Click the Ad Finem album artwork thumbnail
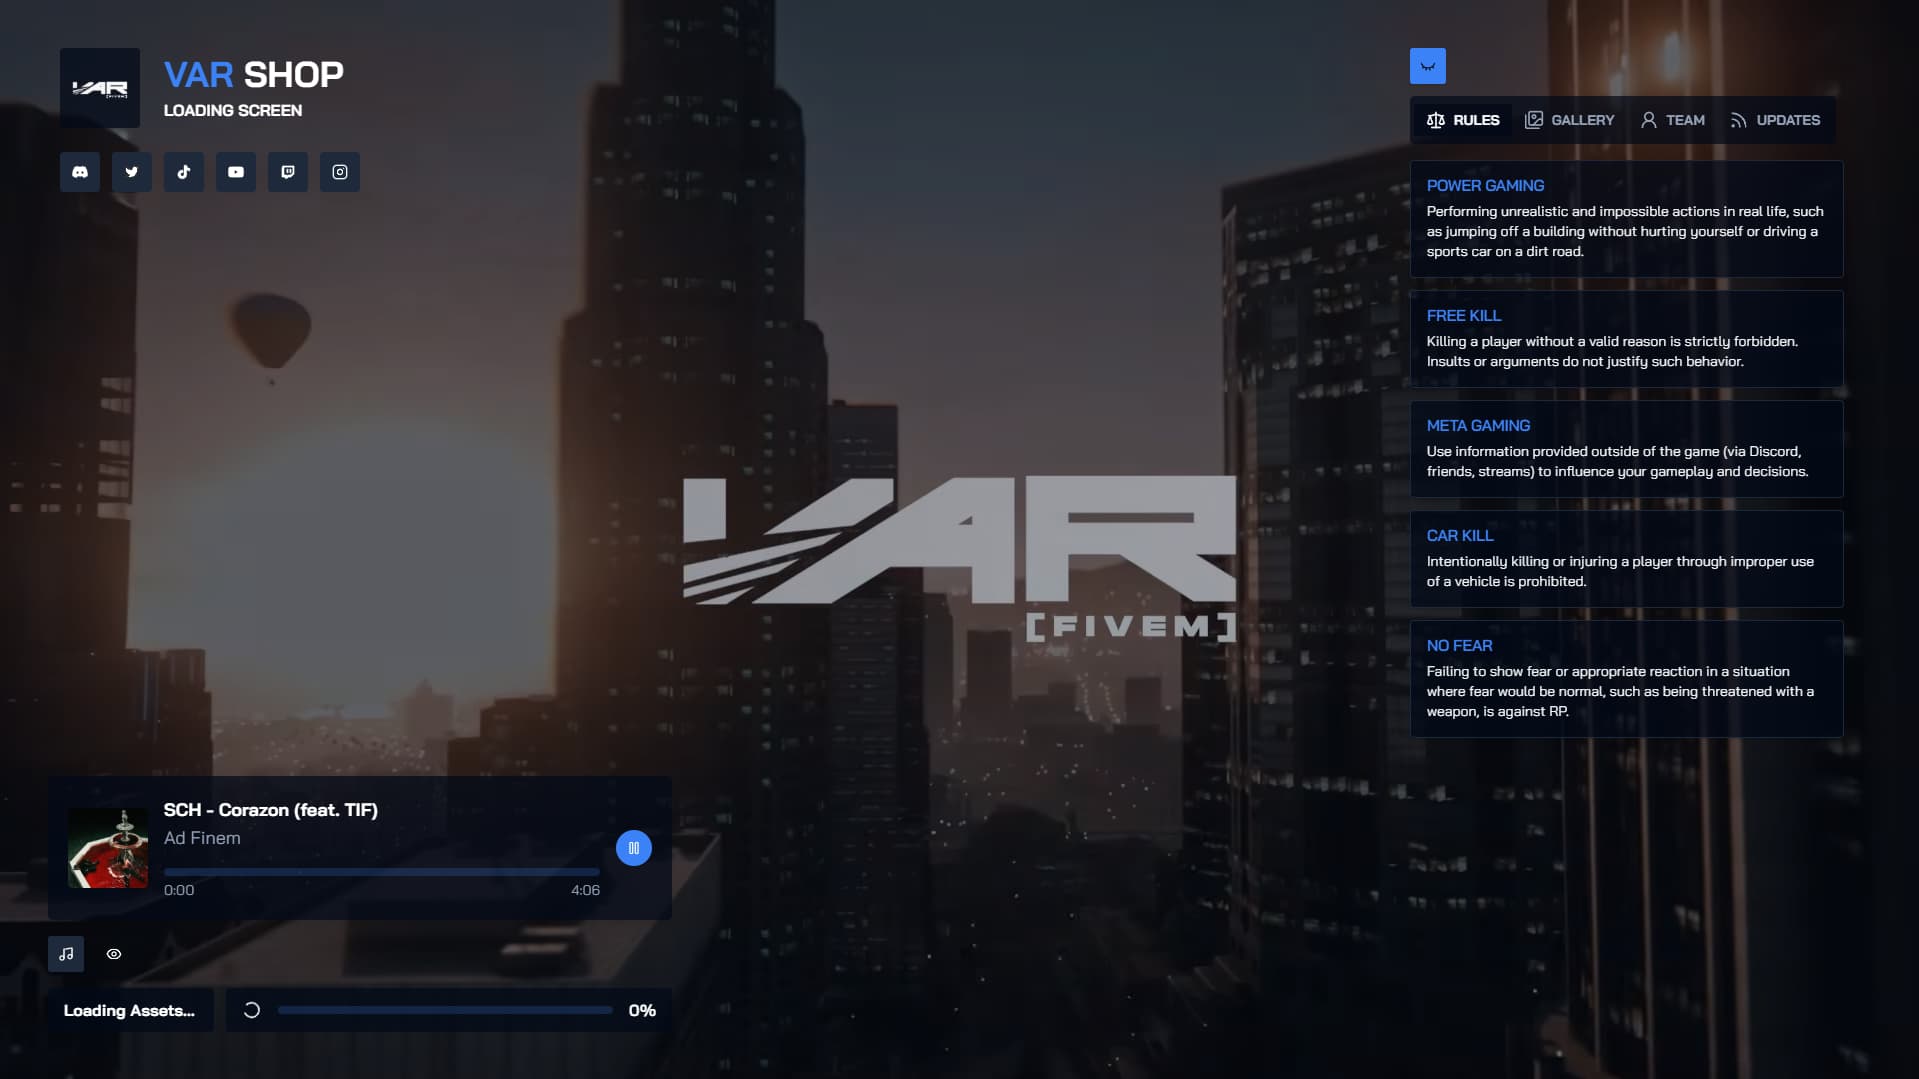 [x=108, y=847]
